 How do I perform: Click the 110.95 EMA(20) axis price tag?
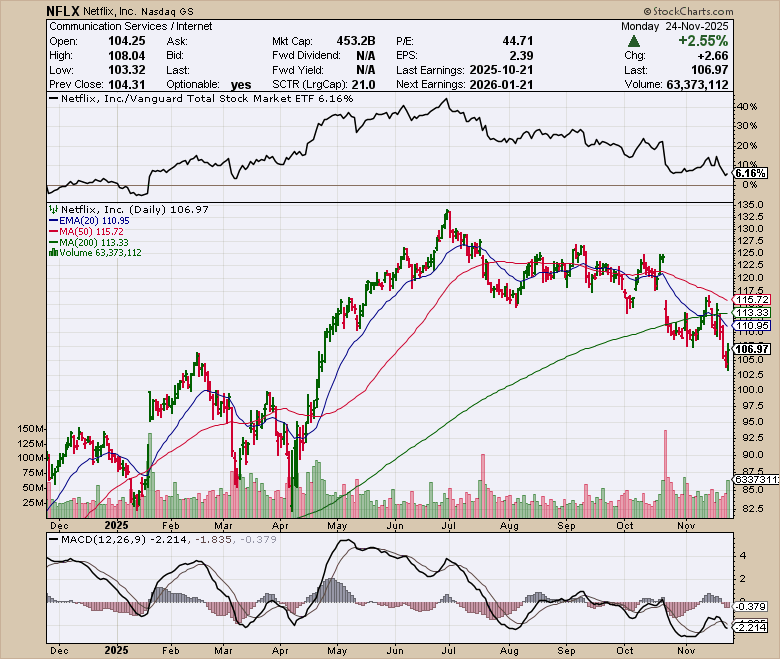753,325
